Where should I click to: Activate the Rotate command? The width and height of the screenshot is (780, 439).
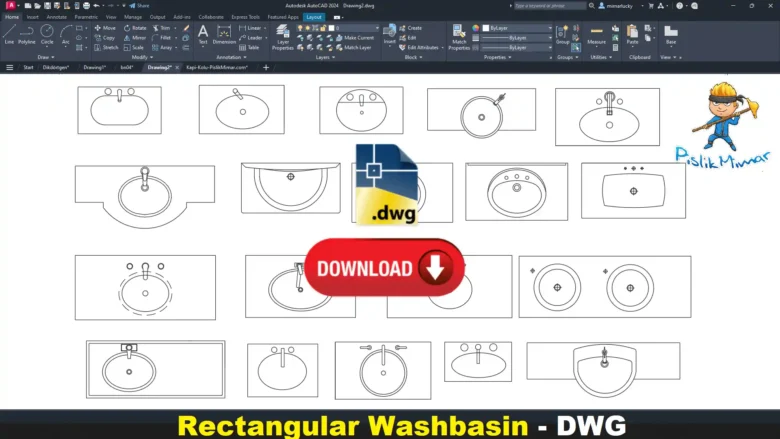135,28
